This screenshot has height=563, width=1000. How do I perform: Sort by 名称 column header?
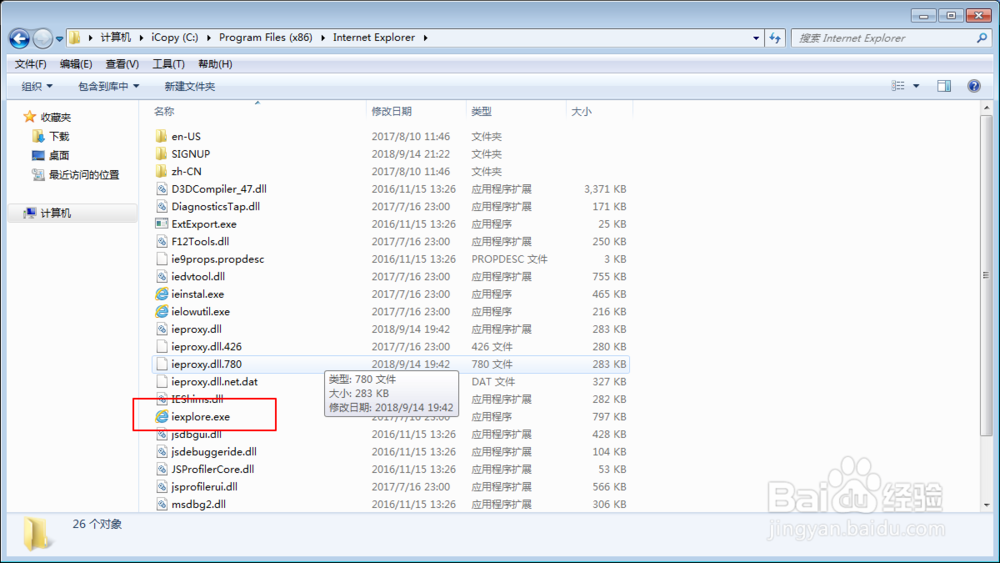pyautogui.click(x=164, y=111)
